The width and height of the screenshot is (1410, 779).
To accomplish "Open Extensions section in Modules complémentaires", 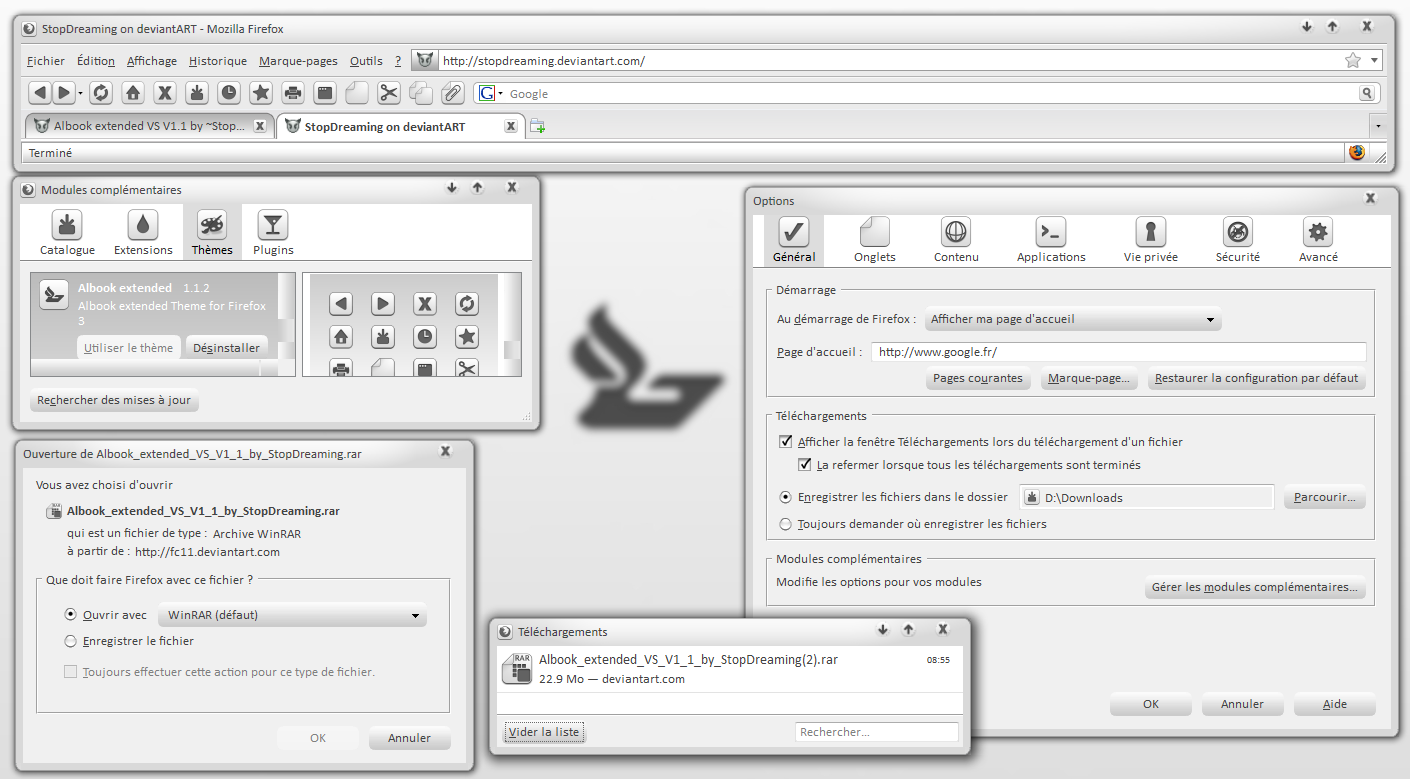I will point(143,233).
